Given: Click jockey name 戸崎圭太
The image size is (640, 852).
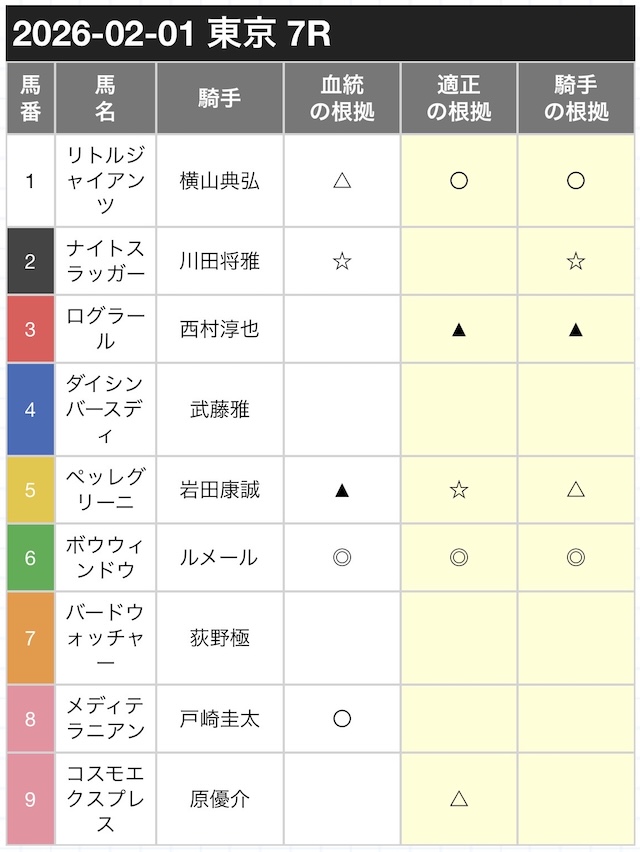Looking at the screenshot, I should point(219,718).
